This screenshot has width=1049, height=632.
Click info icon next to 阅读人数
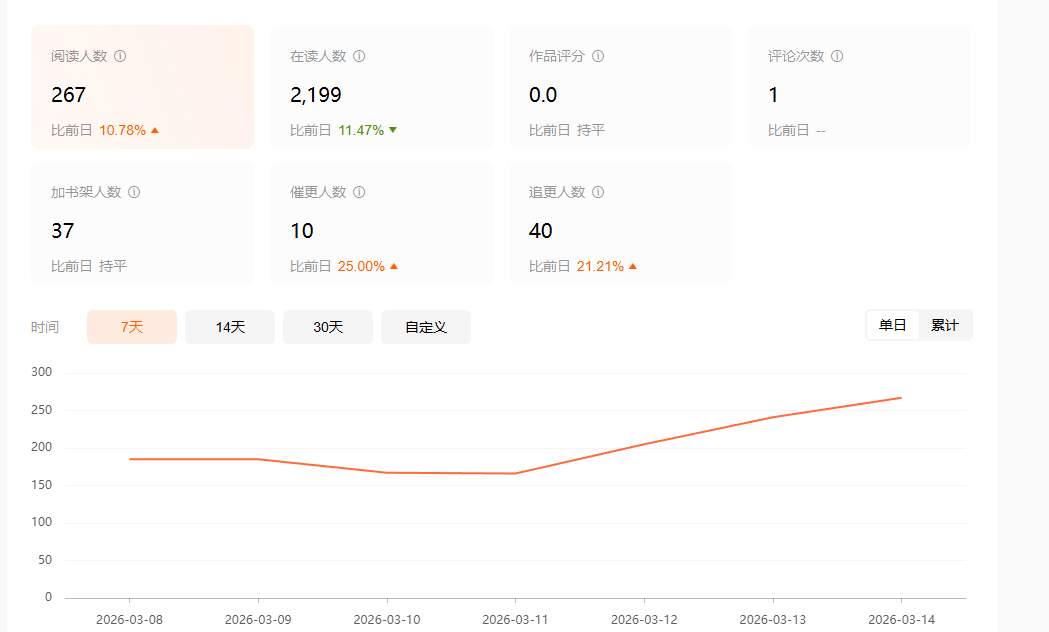tap(120, 56)
